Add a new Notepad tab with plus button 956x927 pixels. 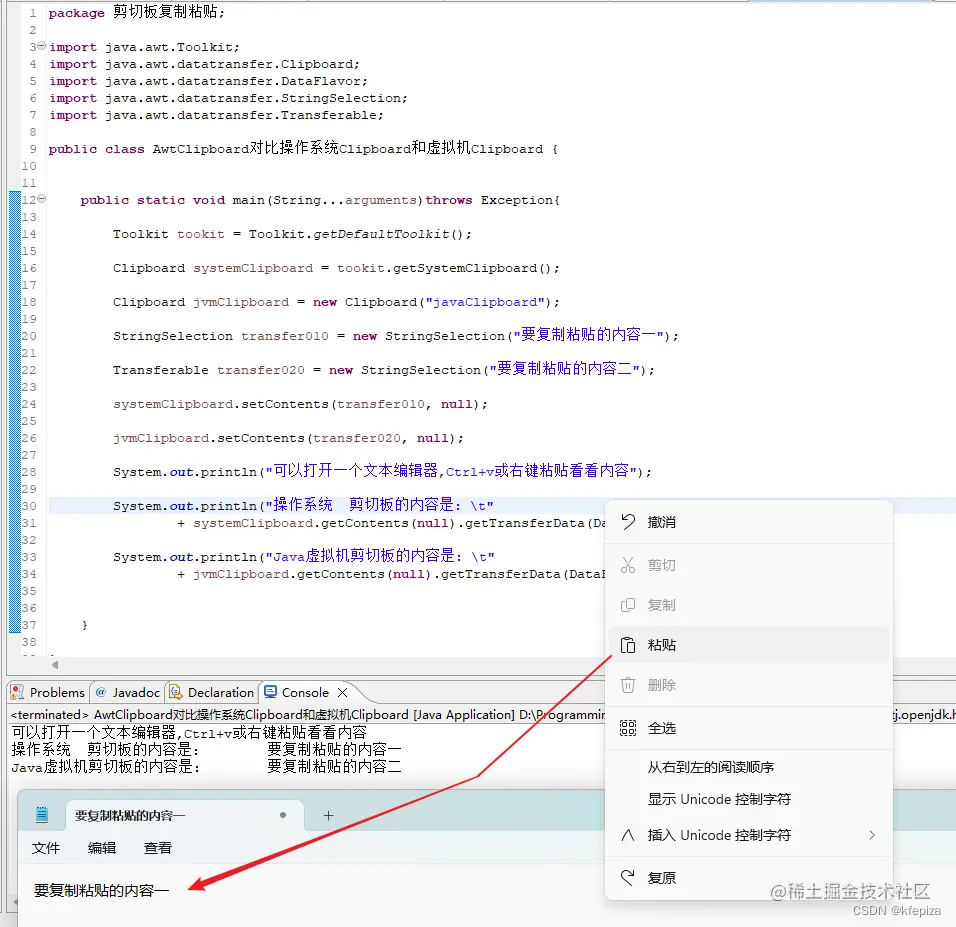point(329,815)
